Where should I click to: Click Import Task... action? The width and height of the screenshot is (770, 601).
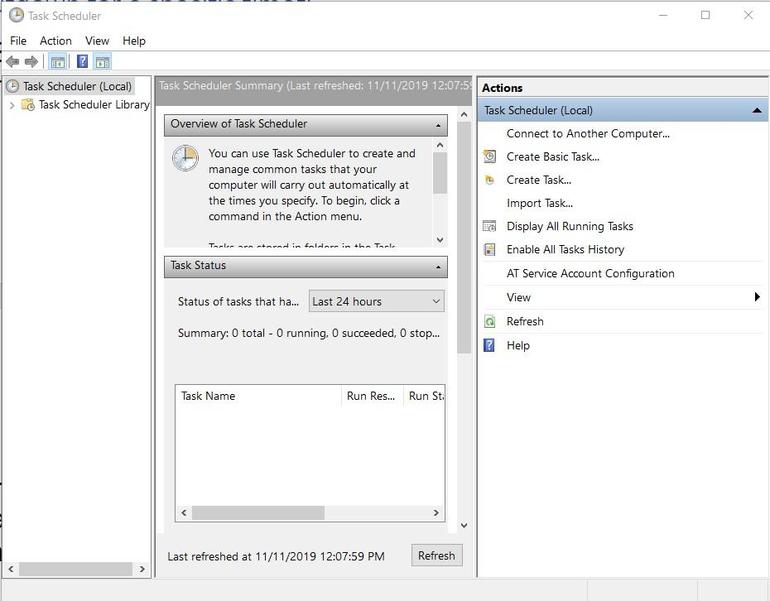click(x=540, y=203)
